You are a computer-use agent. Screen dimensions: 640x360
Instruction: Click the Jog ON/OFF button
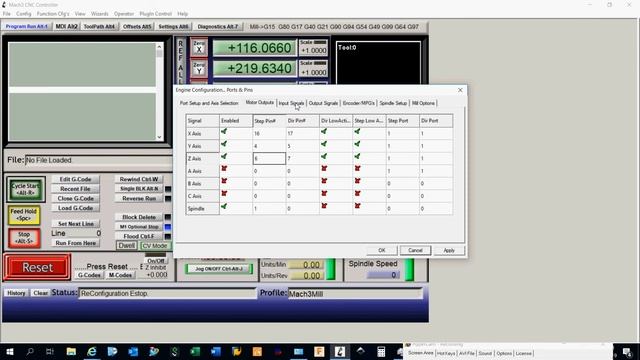[219, 269]
